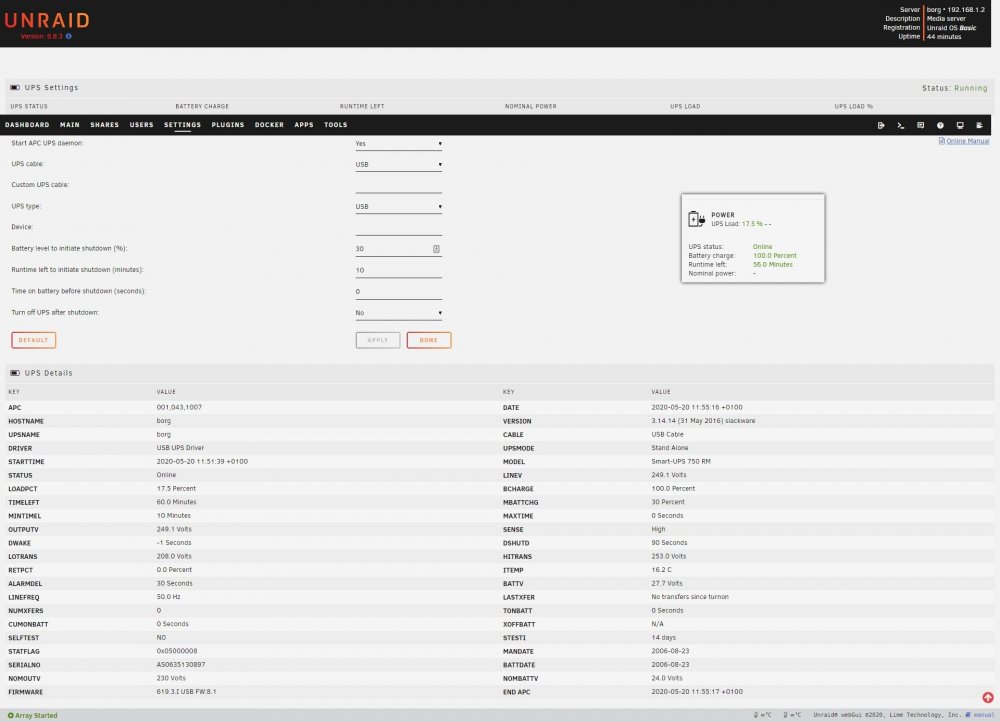
Task: Click the Default button
Action: point(34,340)
